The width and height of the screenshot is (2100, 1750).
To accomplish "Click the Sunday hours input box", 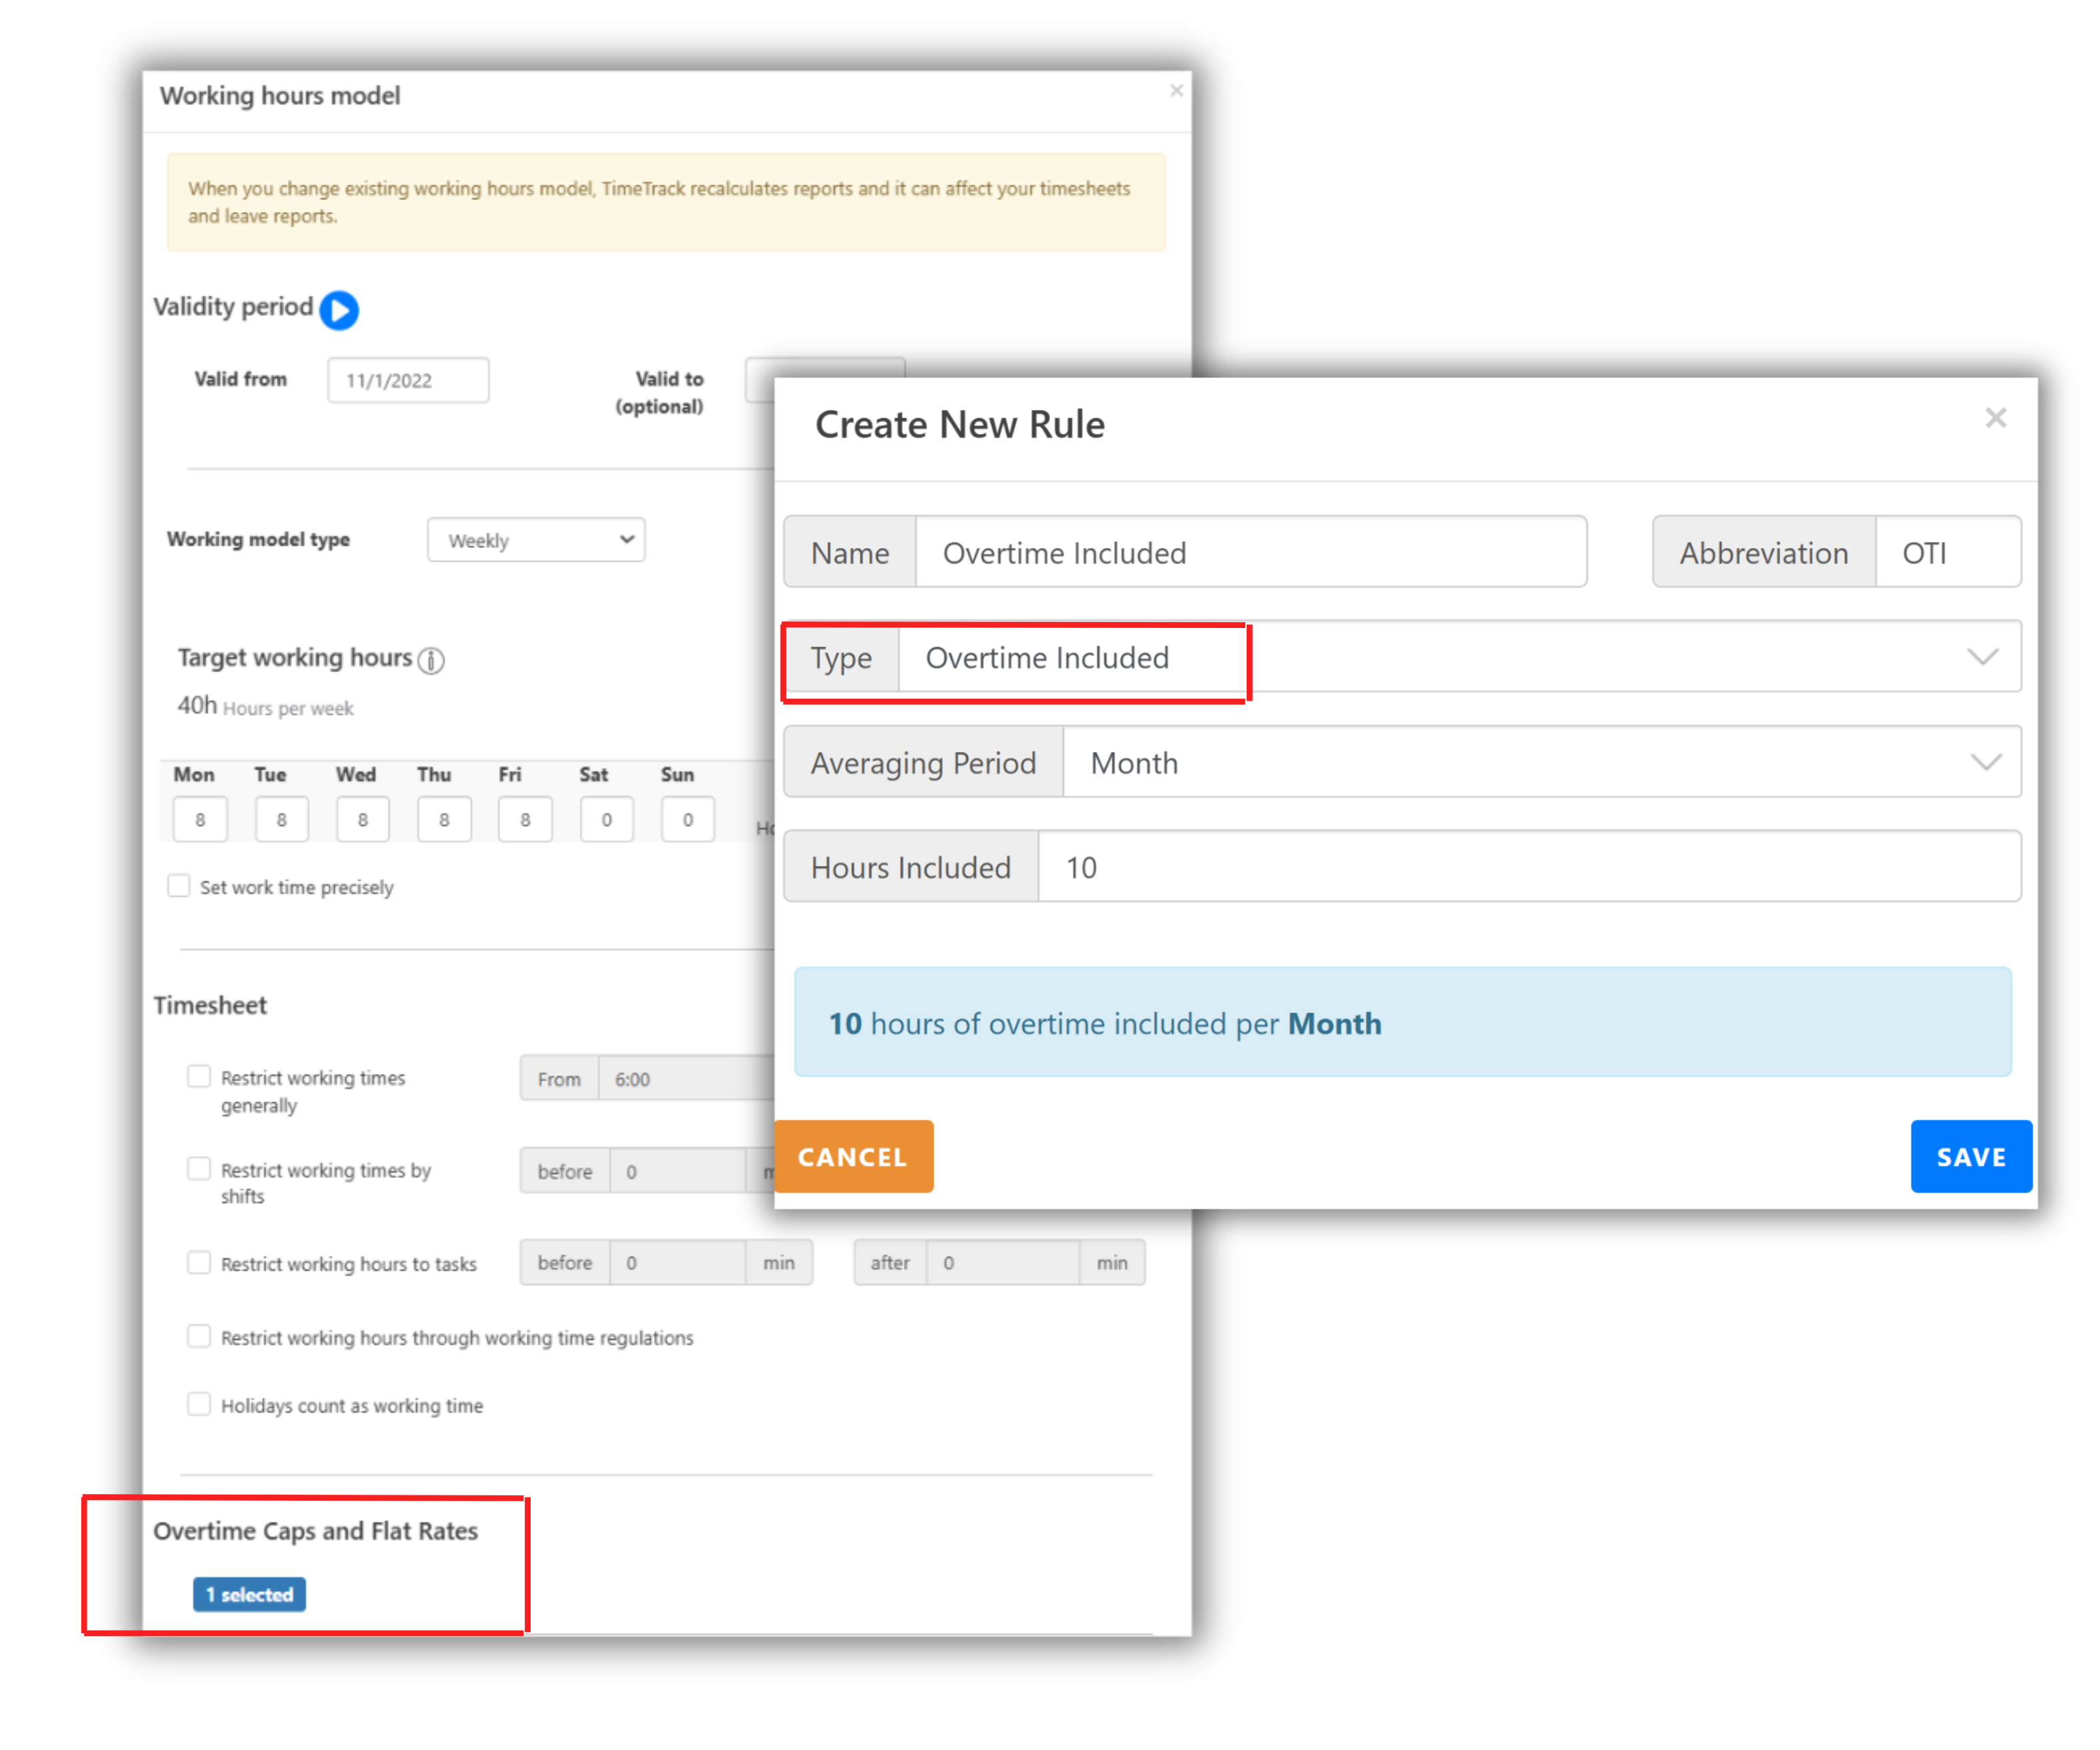I will [687, 820].
